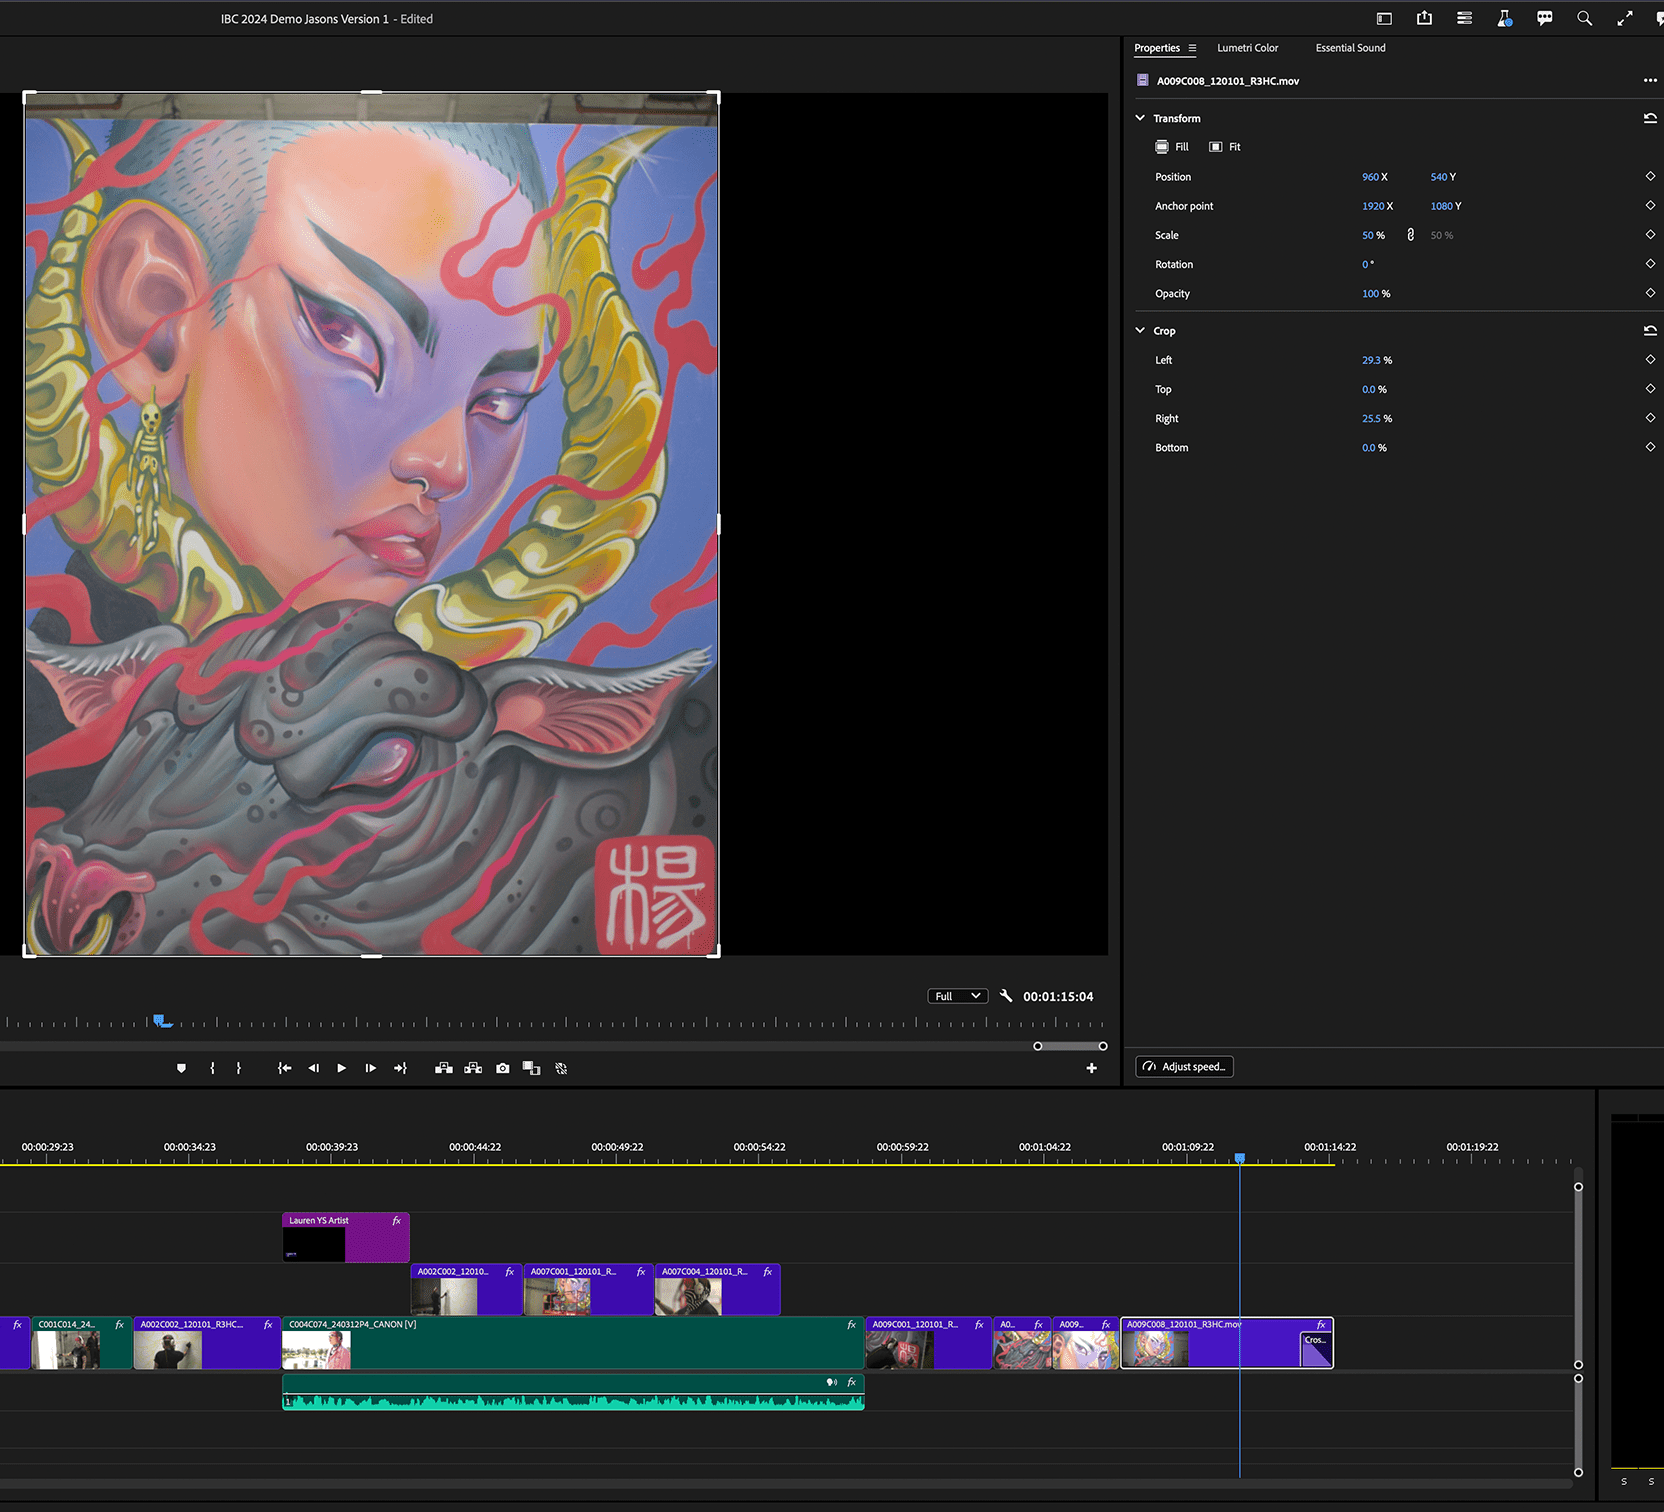Click the Export share icon in header
1664x1512 pixels.
pyautogui.click(x=1424, y=18)
